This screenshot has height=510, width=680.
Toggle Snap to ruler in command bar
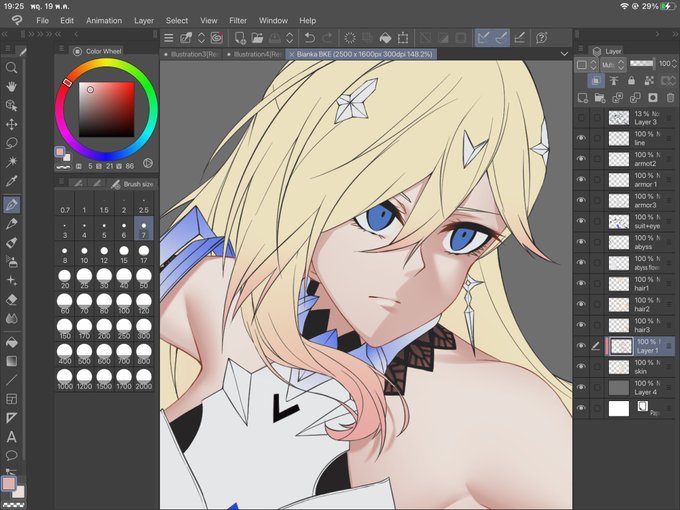[483, 38]
